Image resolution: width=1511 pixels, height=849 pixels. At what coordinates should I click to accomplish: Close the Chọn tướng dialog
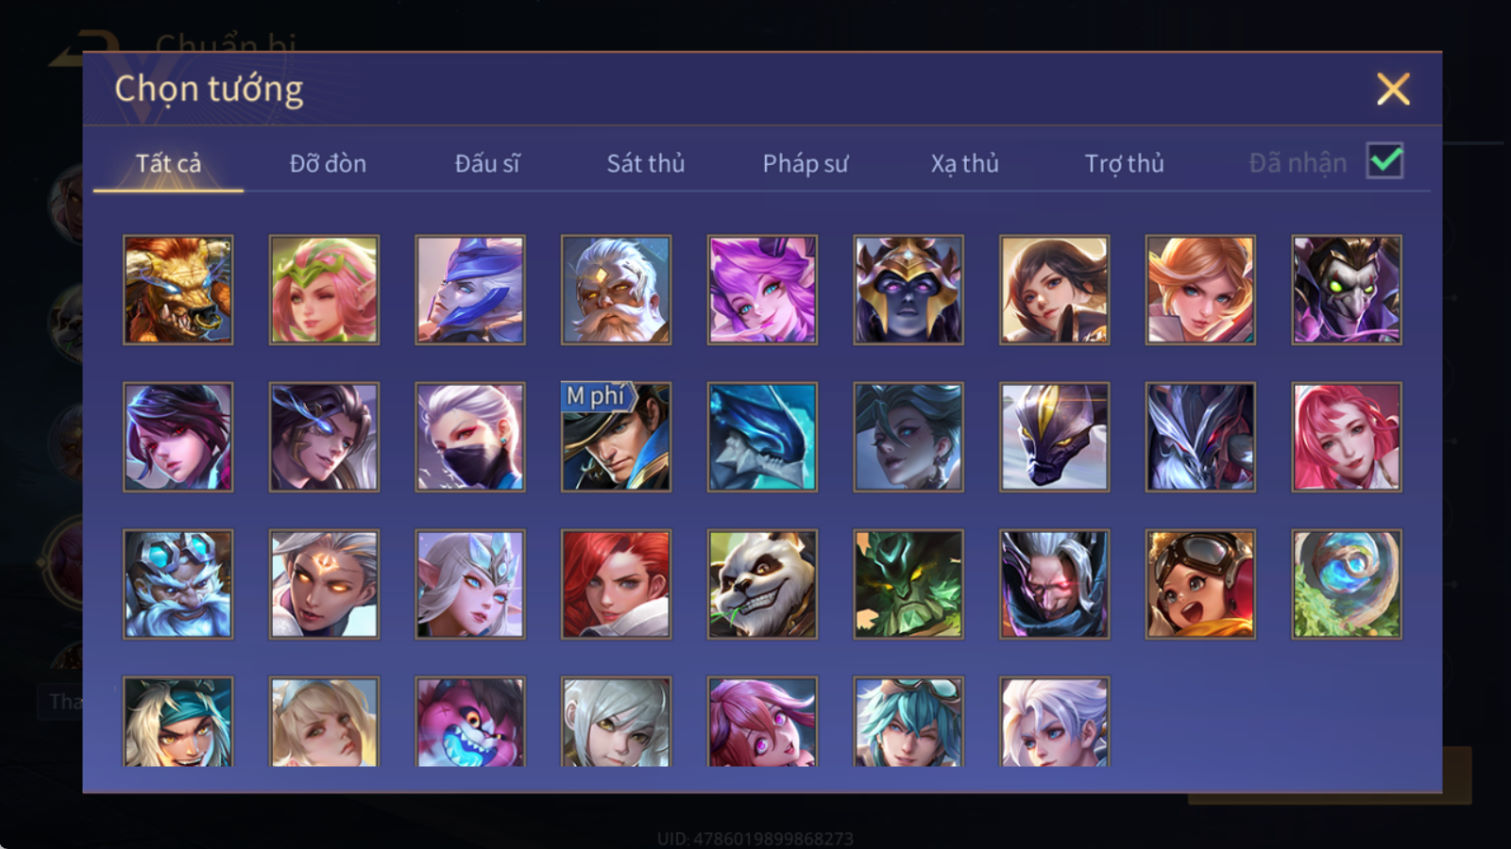pyautogui.click(x=1393, y=89)
